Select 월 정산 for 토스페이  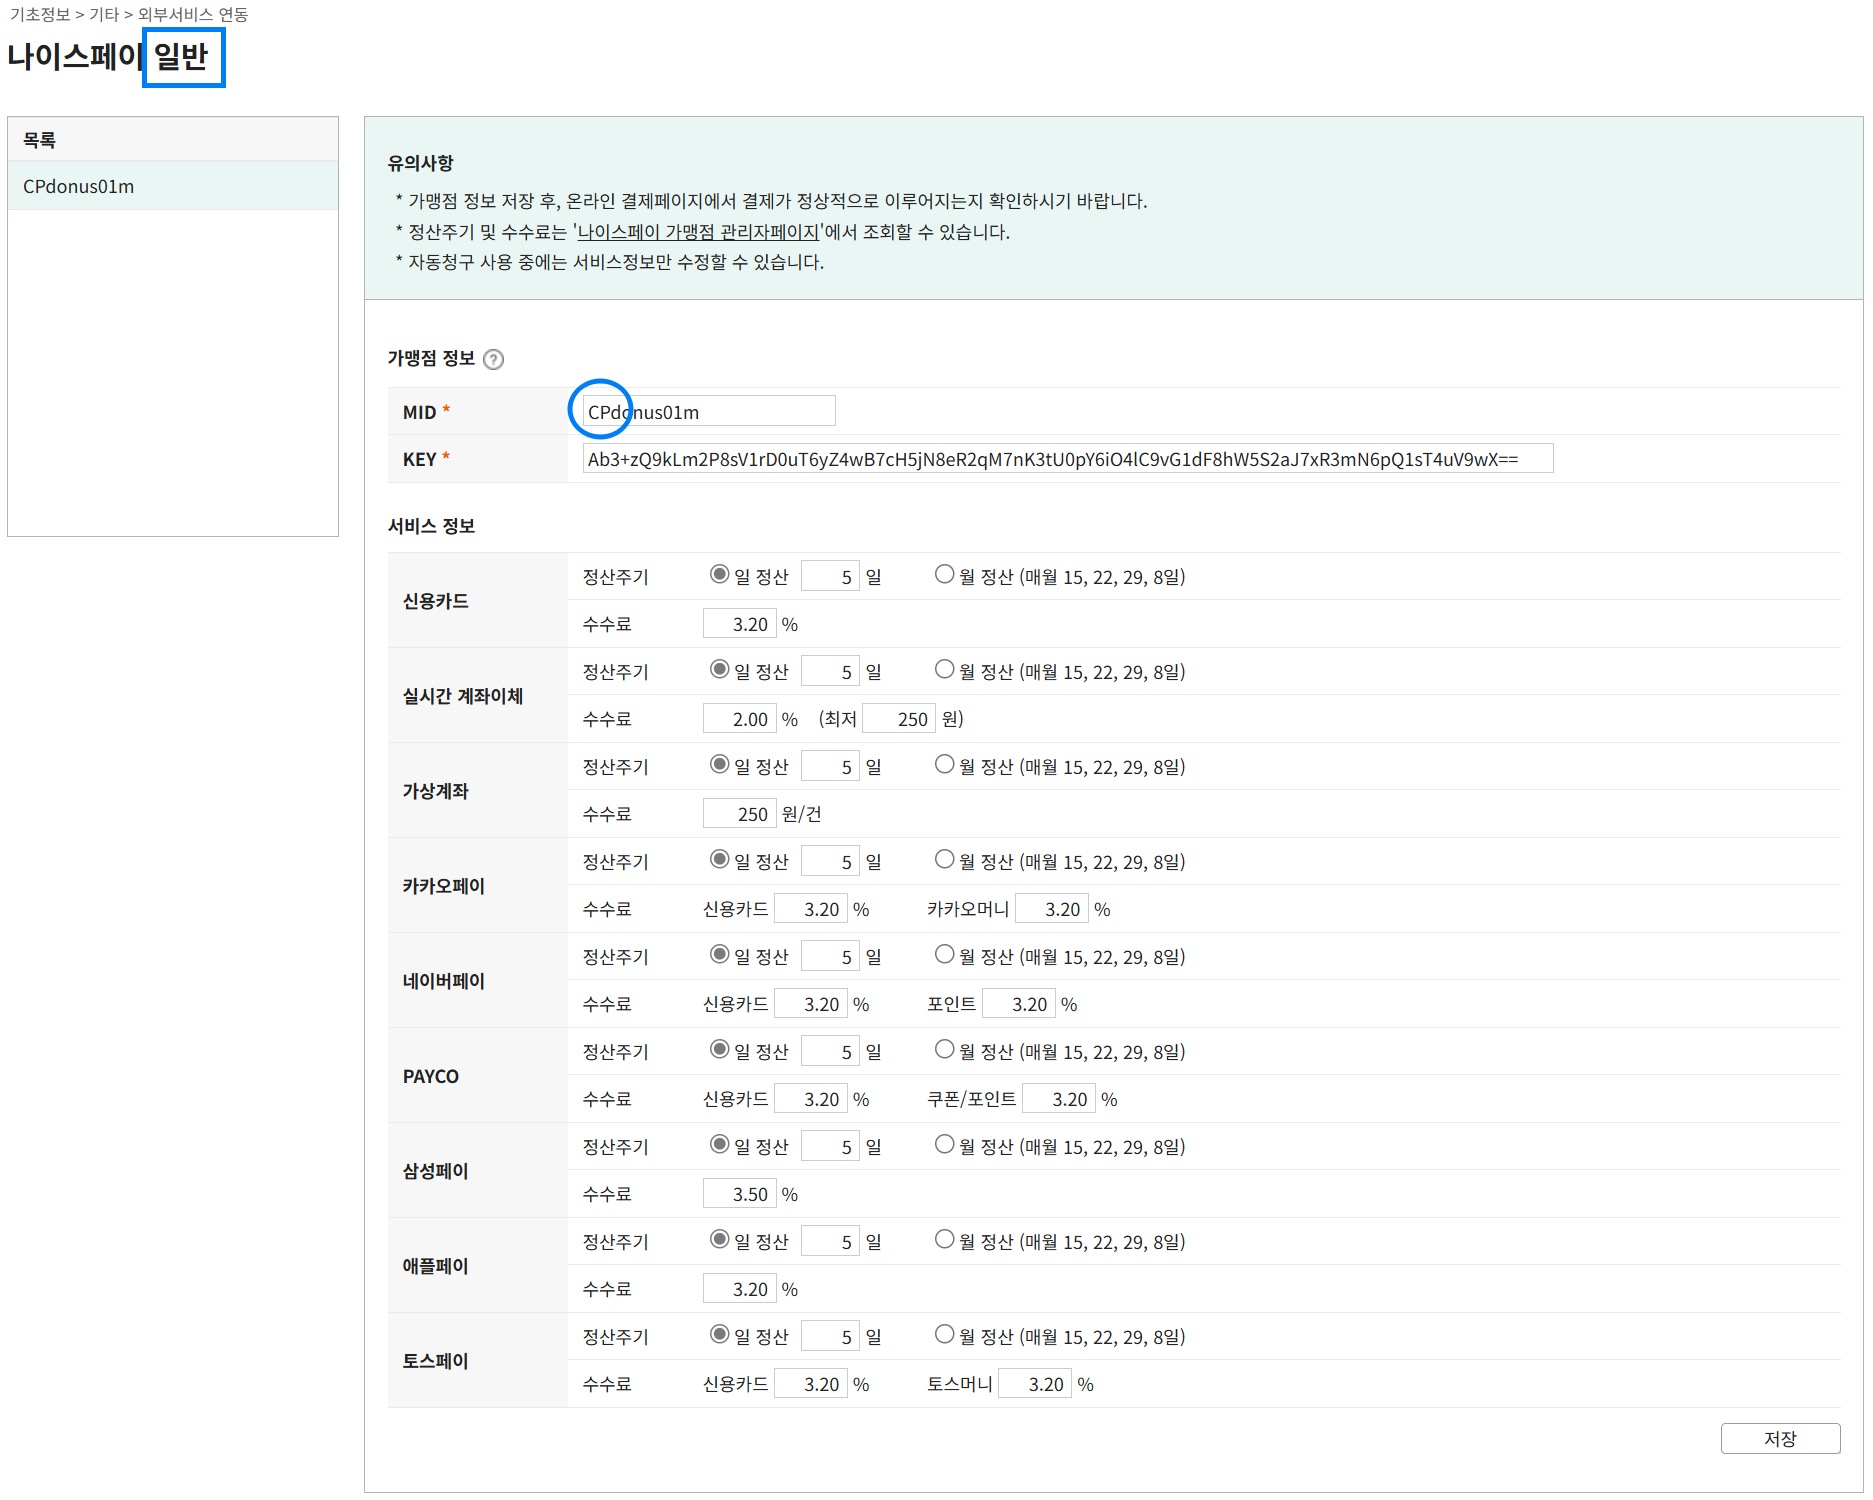[944, 1335]
